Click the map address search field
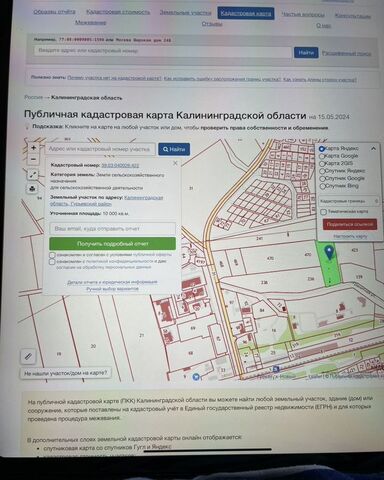 [100, 149]
